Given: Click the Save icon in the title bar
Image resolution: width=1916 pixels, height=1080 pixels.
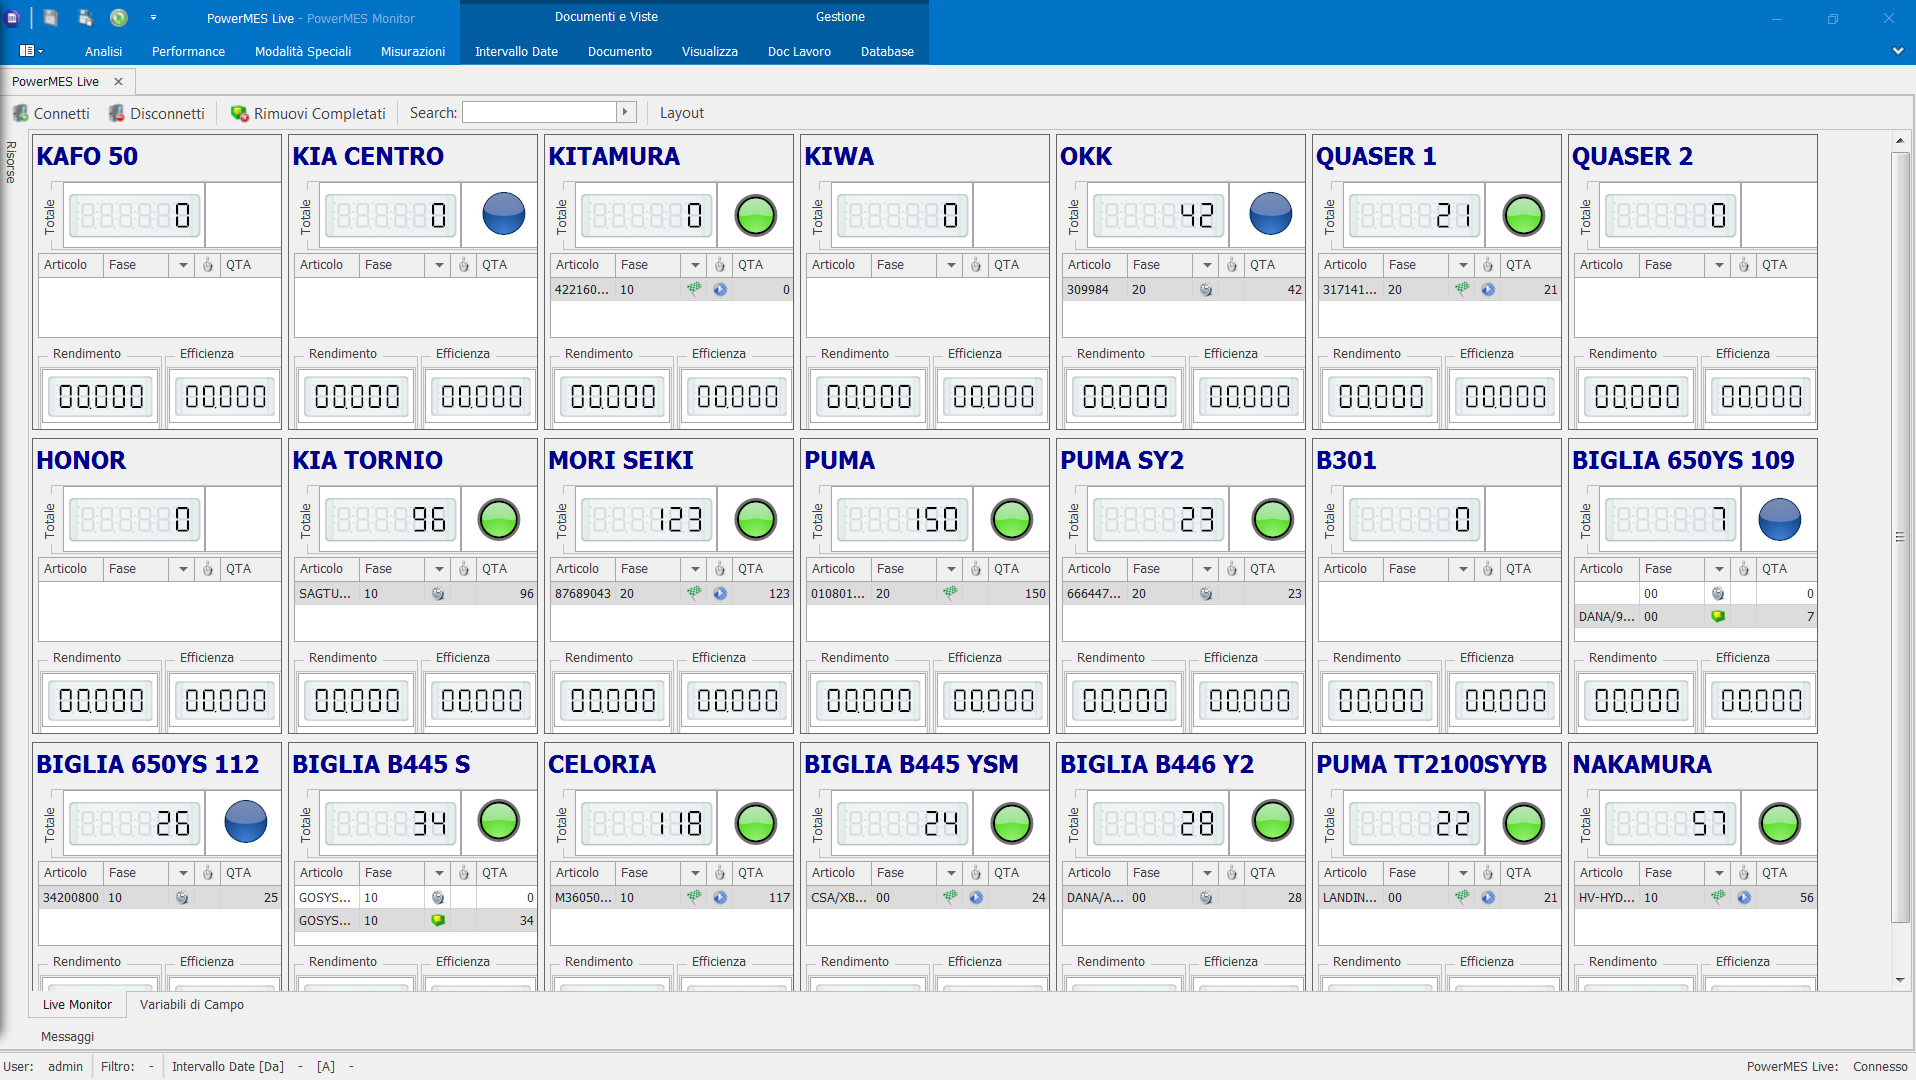Looking at the screenshot, I should click(x=51, y=18).
